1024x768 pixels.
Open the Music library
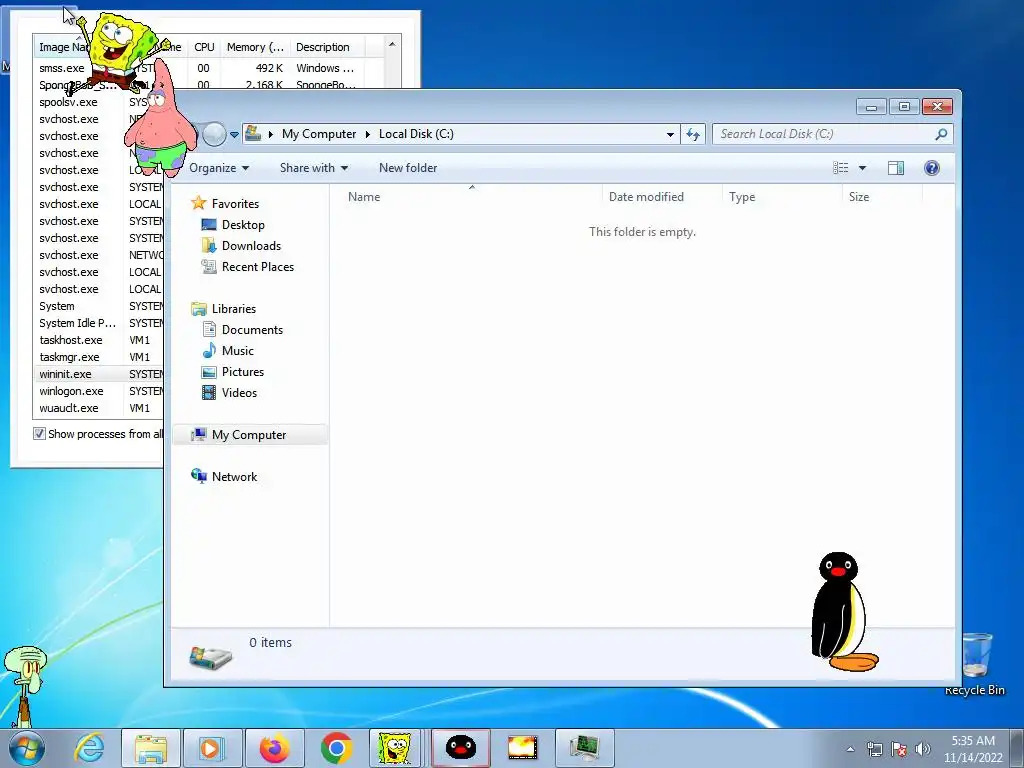click(x=238, y=351)
